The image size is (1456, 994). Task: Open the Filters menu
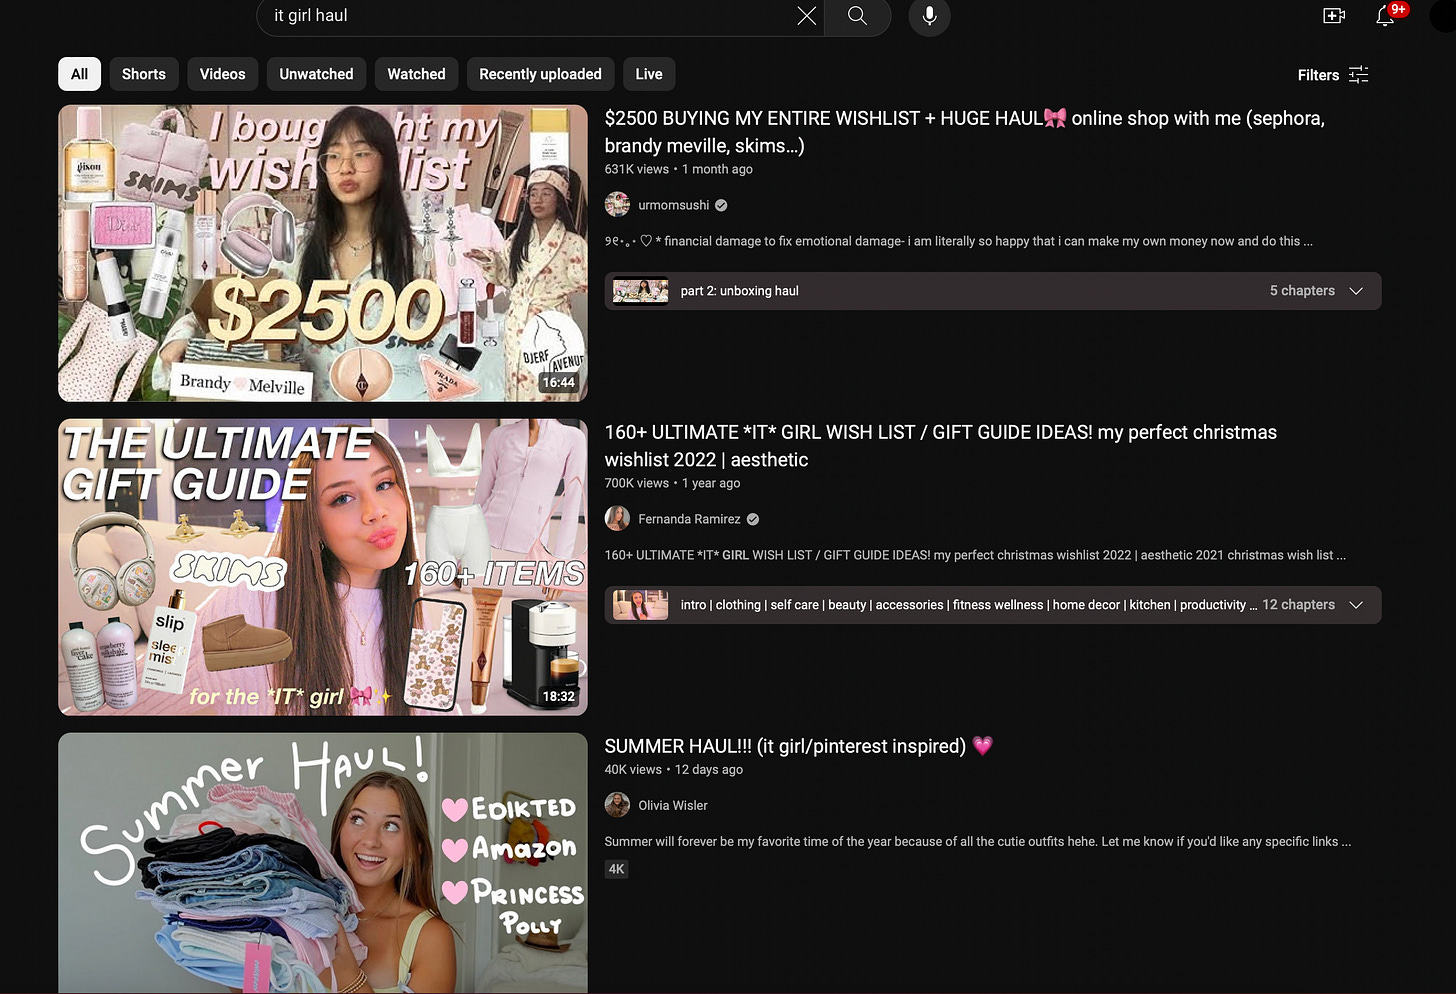(1333, 75)
